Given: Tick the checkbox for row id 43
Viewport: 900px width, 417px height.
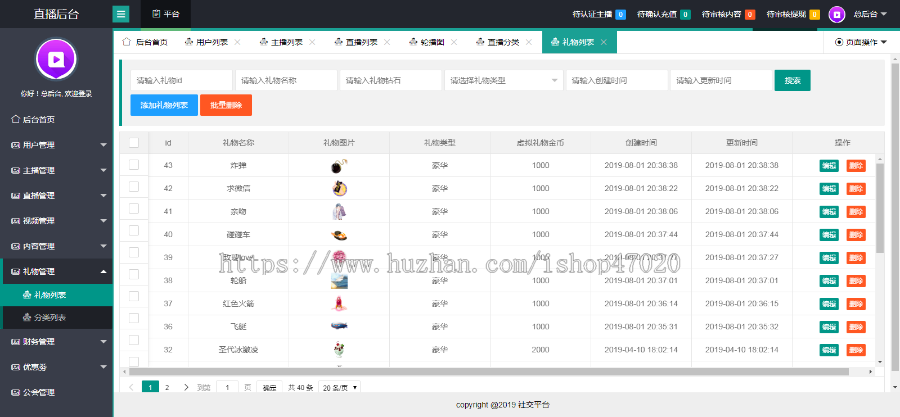Looking at the screenshot, I should (134, 165).
